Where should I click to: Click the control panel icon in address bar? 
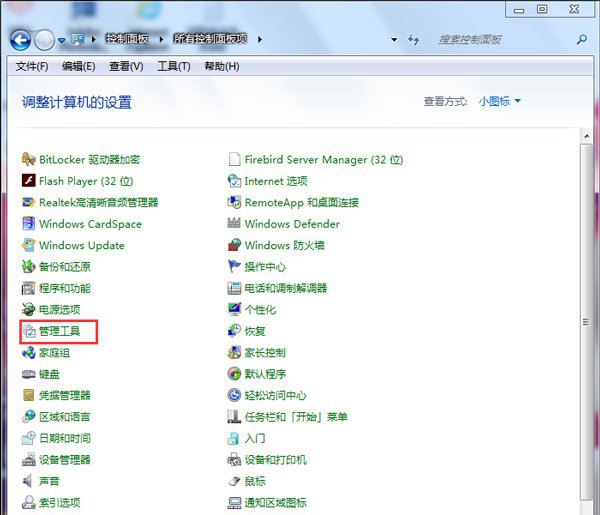pos(78,39)
